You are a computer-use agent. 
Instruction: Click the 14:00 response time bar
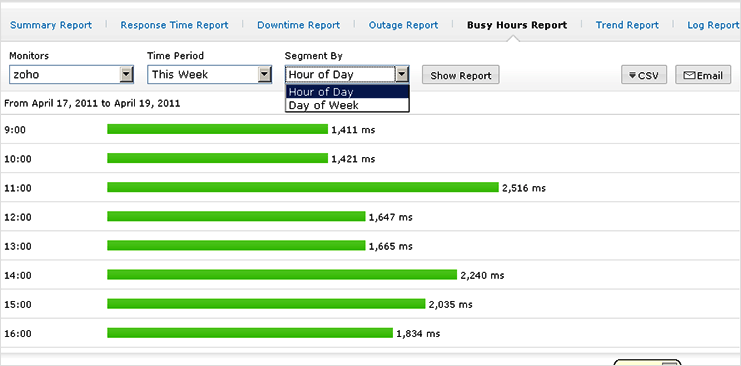[282, 275]
